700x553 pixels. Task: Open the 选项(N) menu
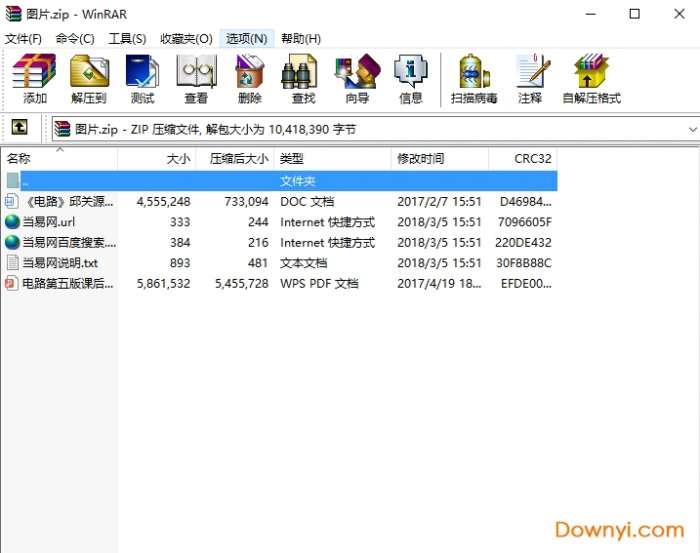pos(246,39)
